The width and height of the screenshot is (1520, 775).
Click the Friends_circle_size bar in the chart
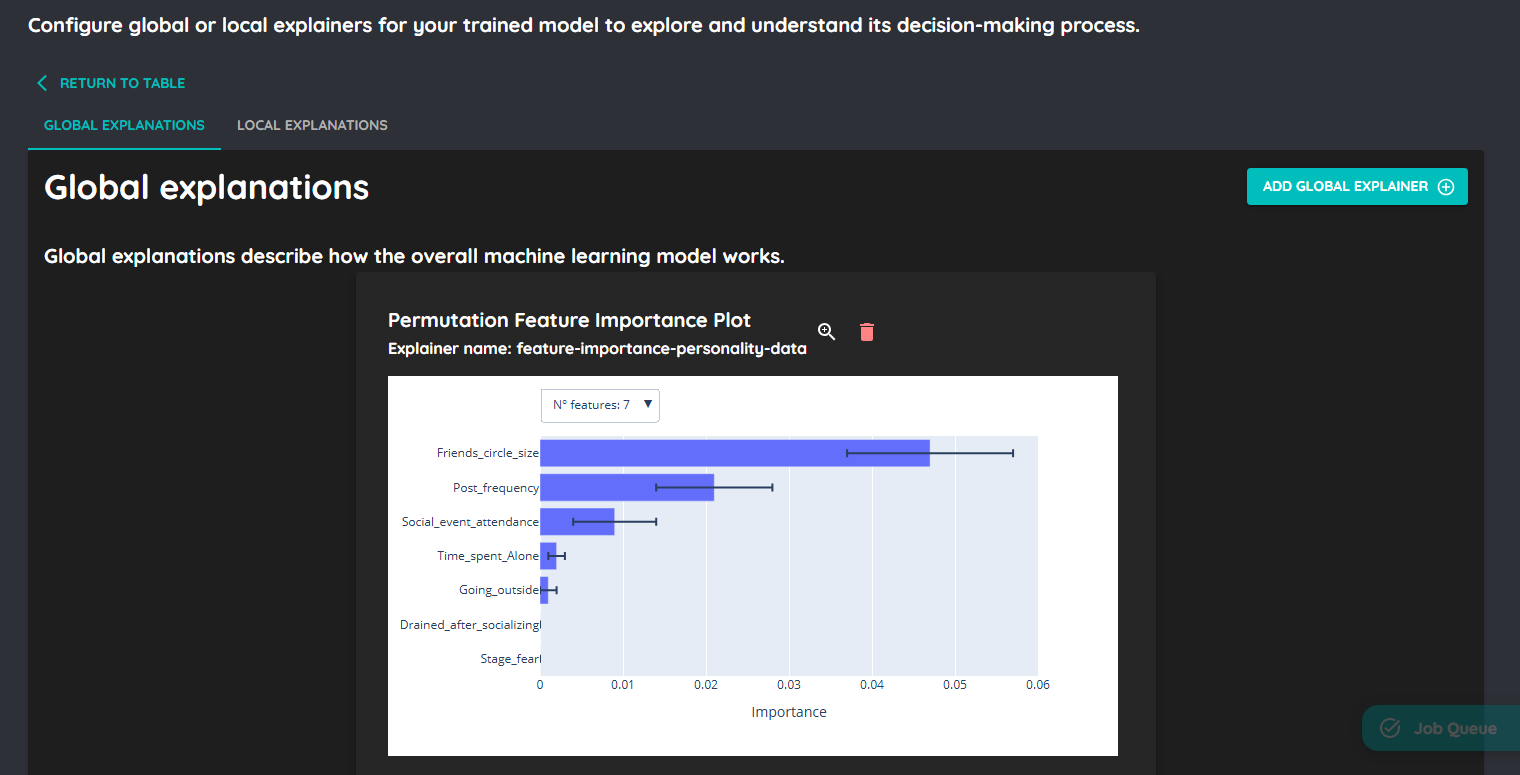[734, 453]
